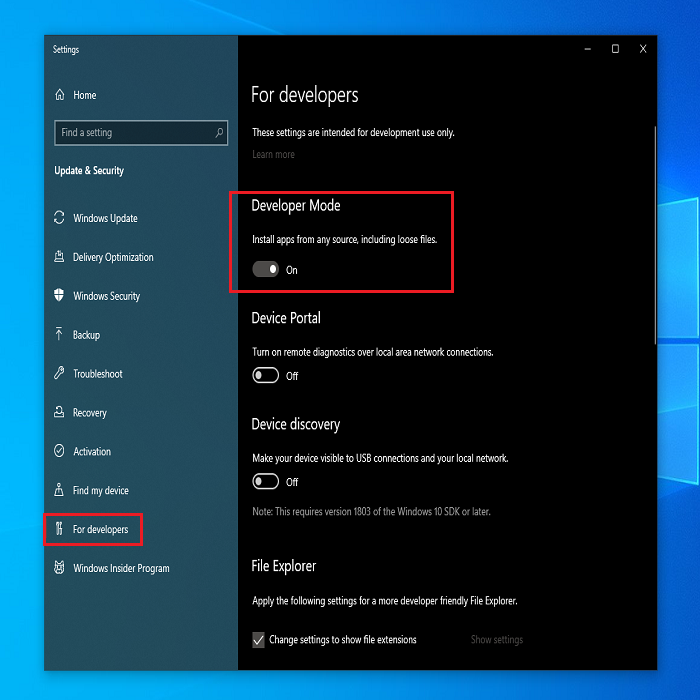Open the Troubleshoot label
700x700 pixels.
[98, 374]
